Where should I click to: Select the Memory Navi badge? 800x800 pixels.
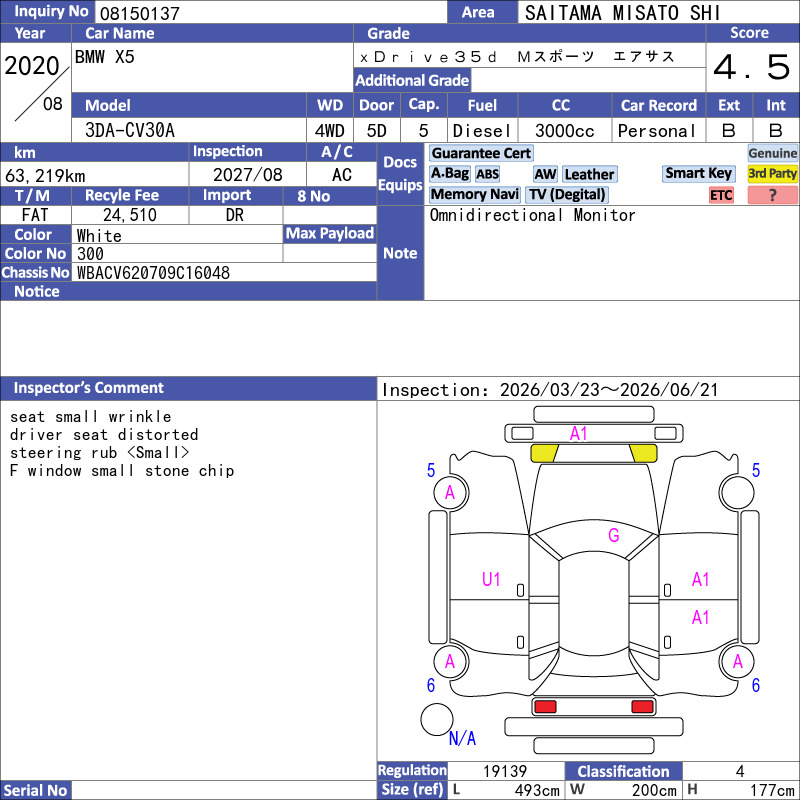click(475, 195)
